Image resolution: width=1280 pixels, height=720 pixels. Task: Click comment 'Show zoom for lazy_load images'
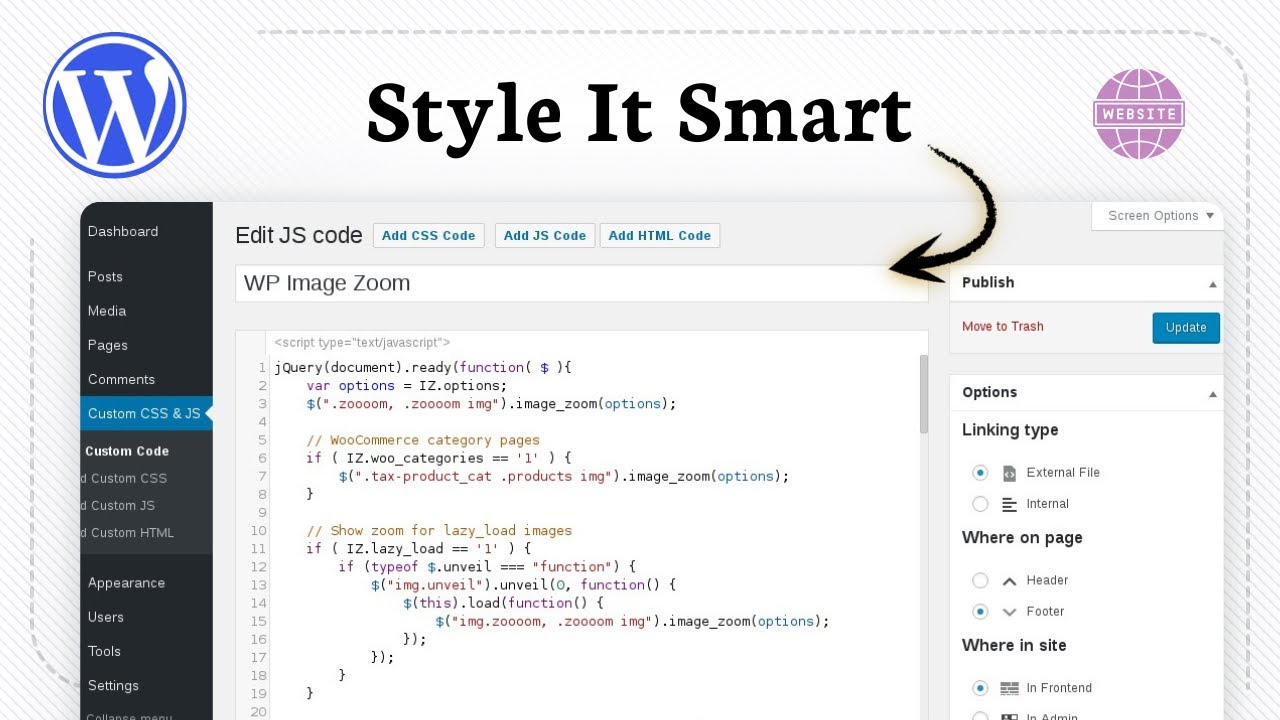pos(439,531)
